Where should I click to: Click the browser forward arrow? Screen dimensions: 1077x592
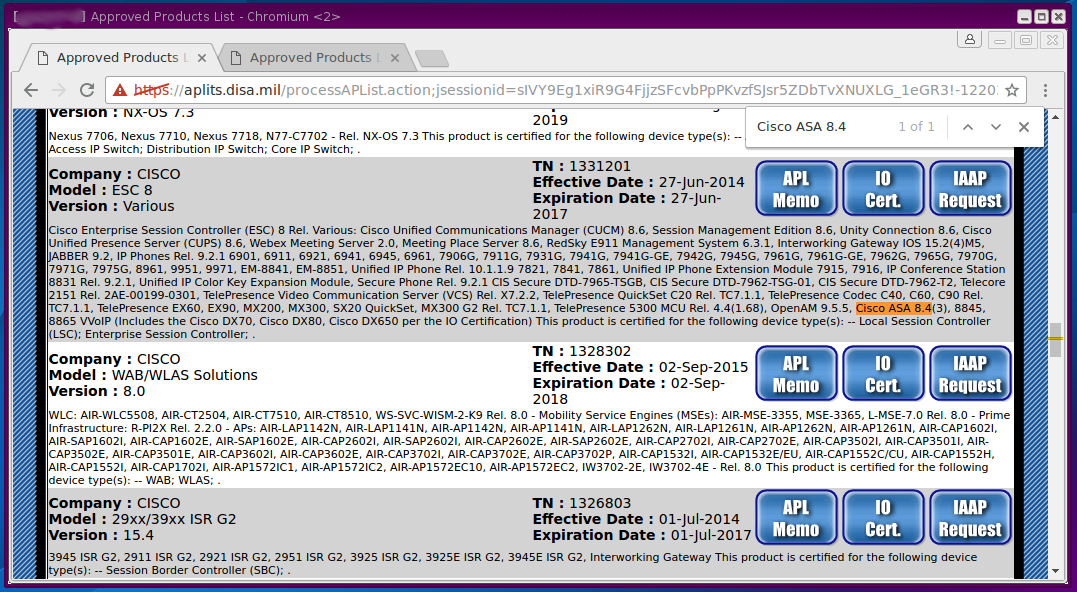point(57,90)
